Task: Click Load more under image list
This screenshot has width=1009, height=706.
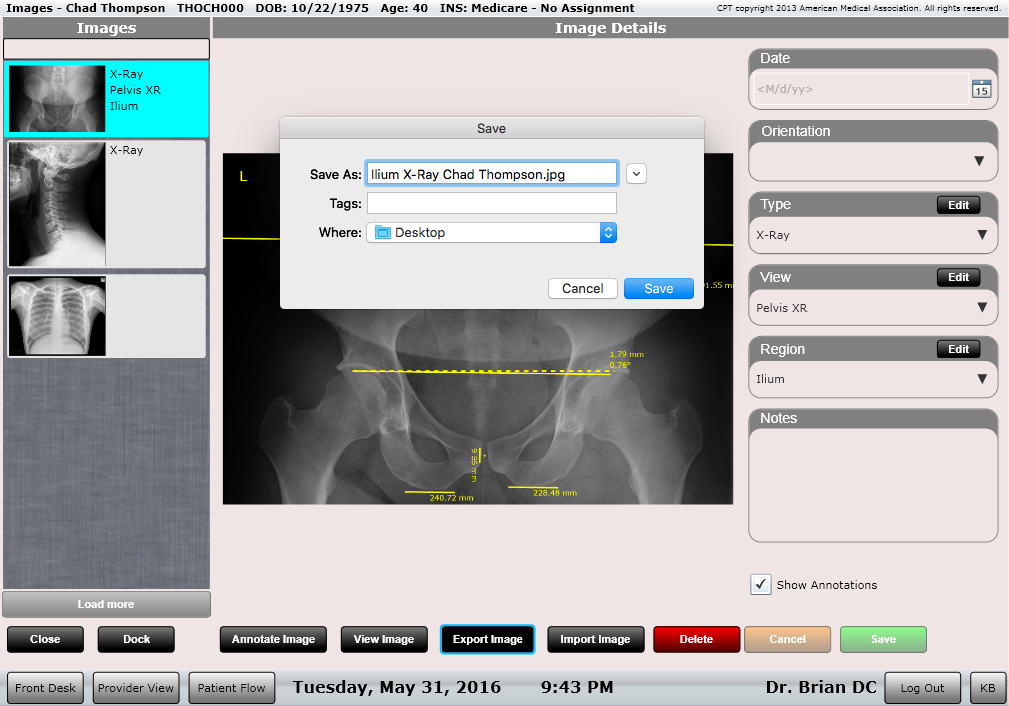Action: (106, 604)
